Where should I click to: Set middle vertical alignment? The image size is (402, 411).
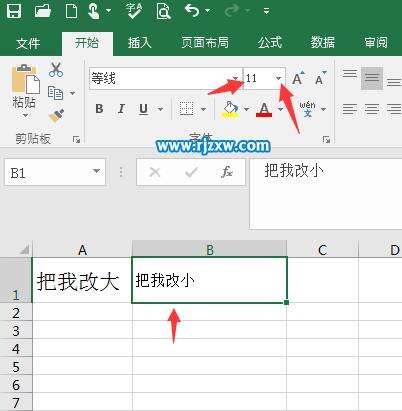tap(372, 78)
